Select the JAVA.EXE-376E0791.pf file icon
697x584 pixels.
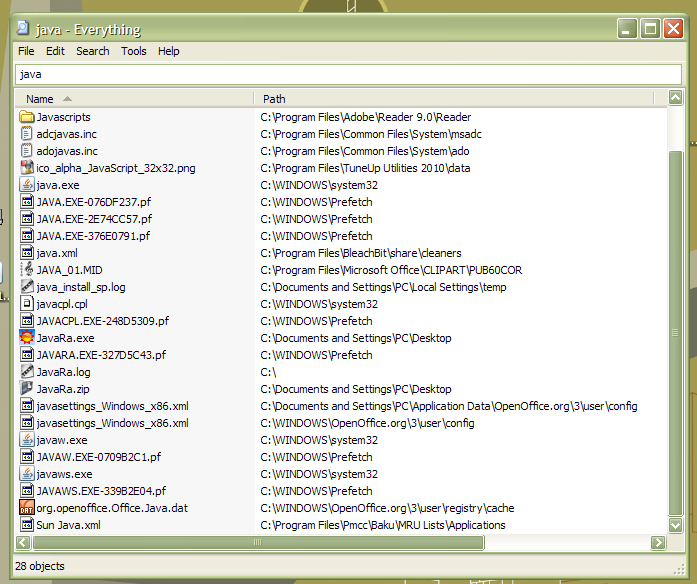point(27,236)
